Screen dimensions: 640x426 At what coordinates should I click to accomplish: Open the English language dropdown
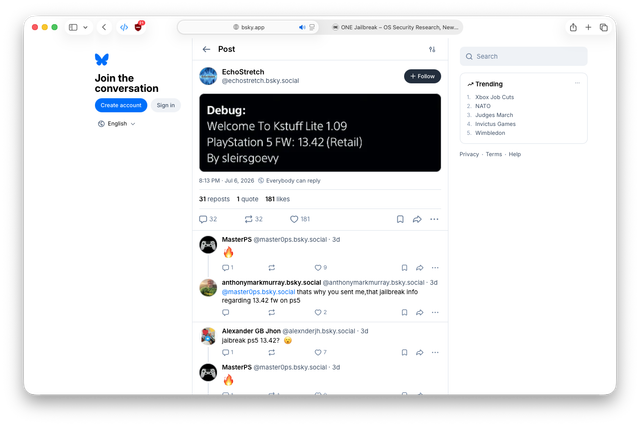117,124
